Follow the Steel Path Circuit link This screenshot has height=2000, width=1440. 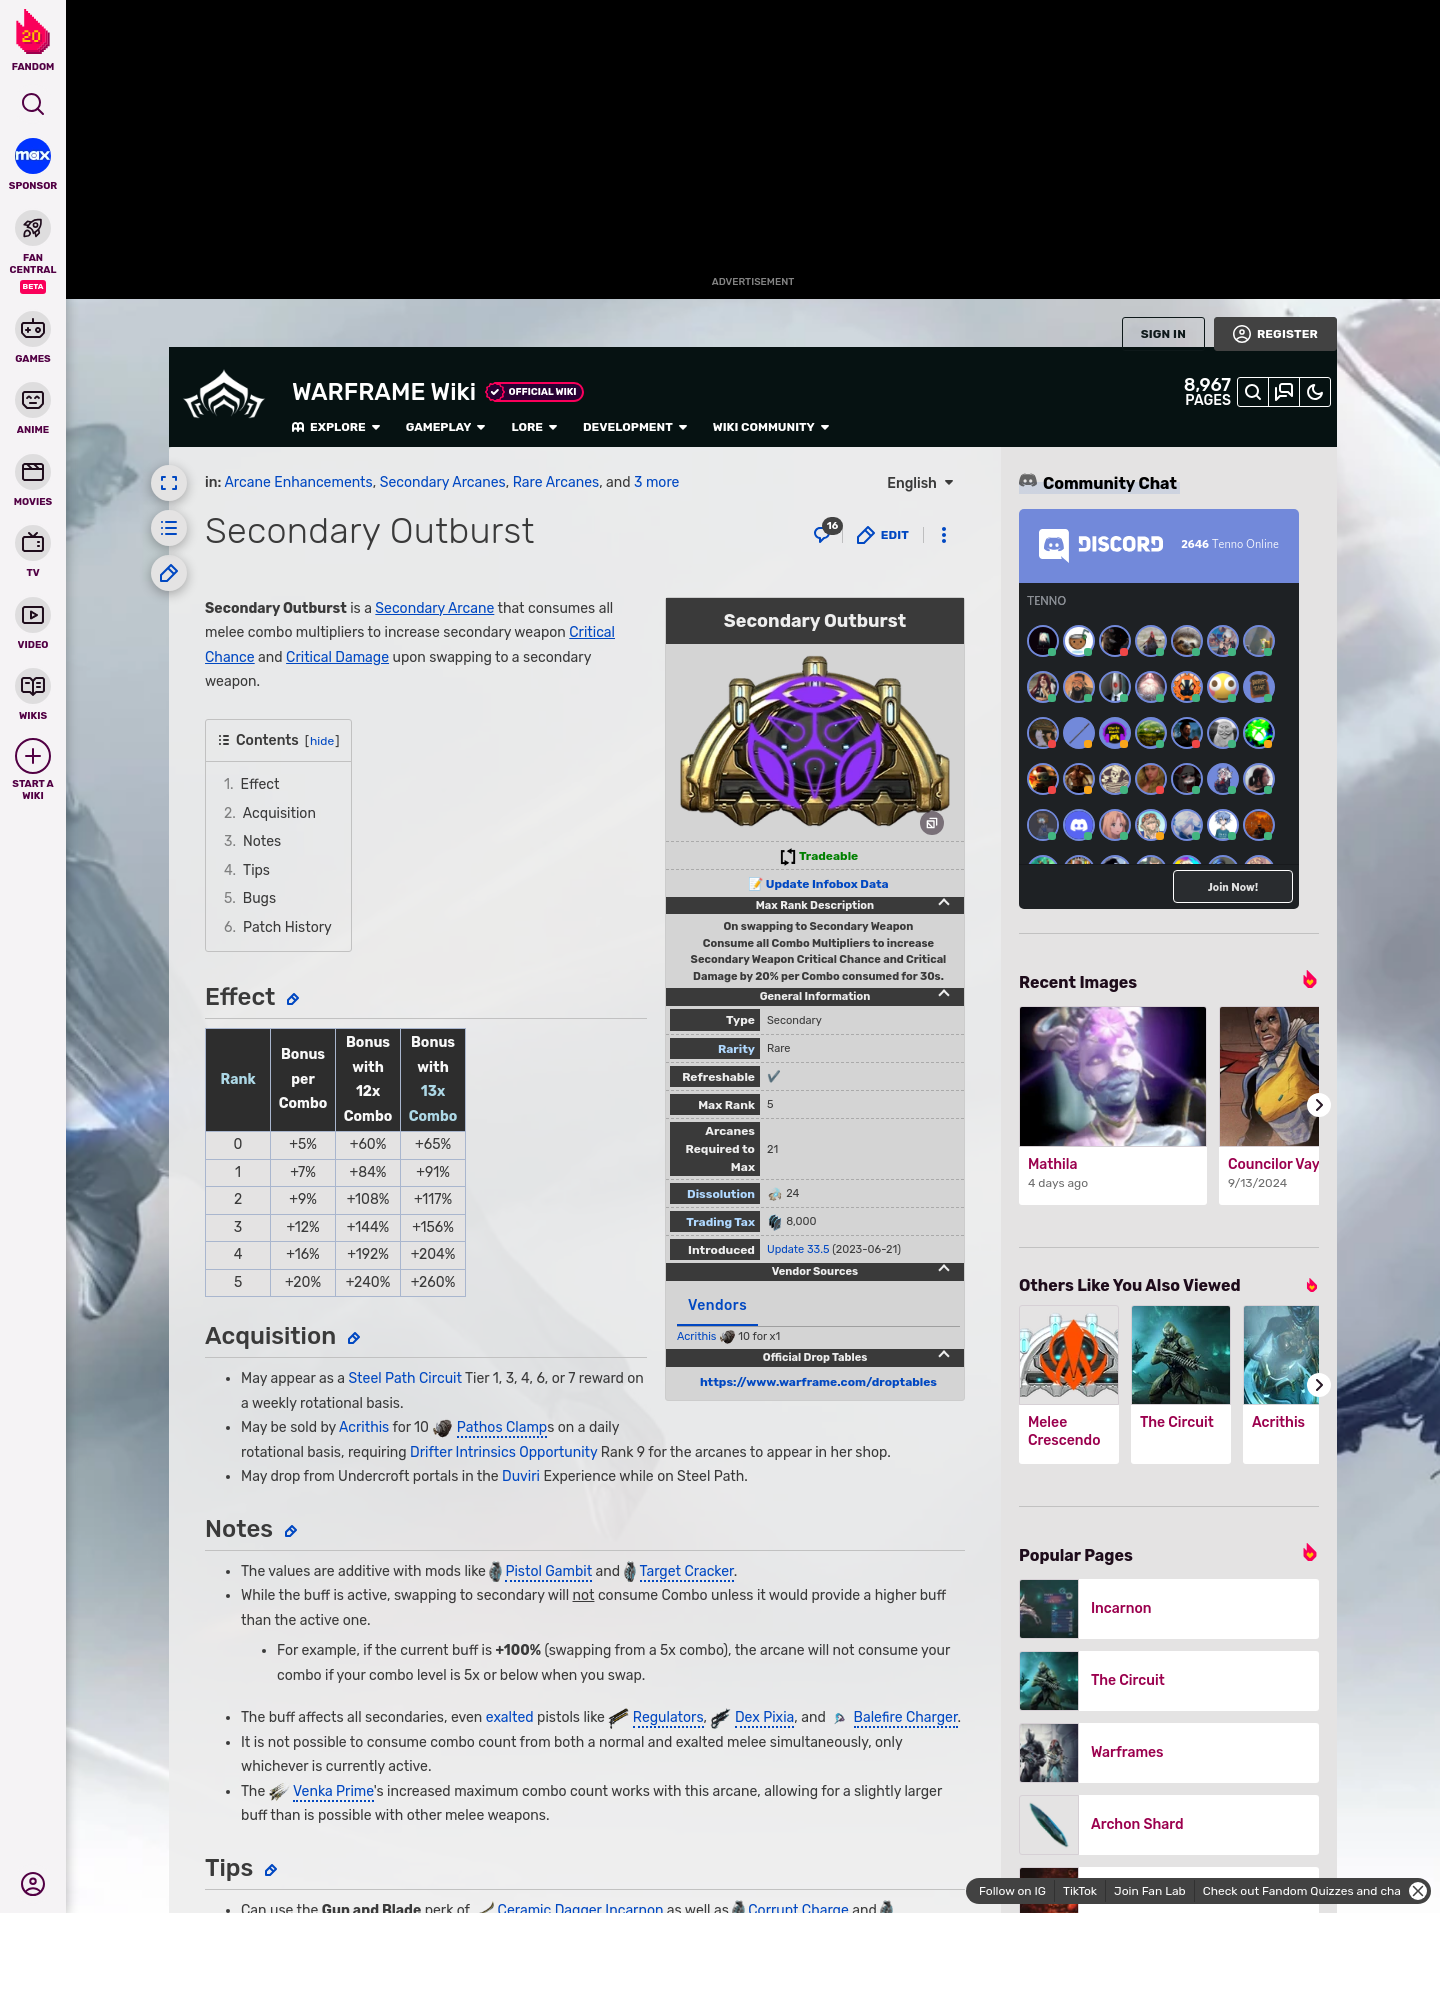(405, 1378)
